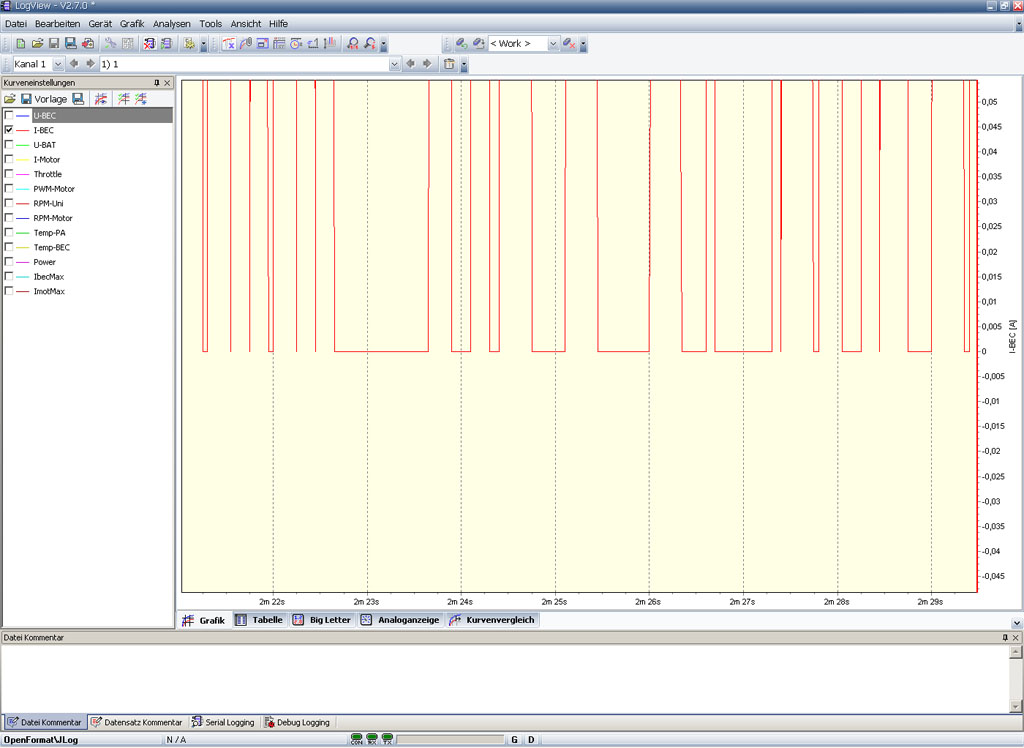Switch to the Big Letter tab

click(323, 620)
